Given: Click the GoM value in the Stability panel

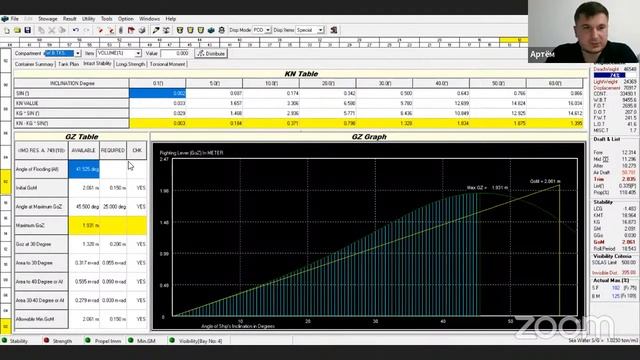Looking at the screenshot, I should coord(629,242).
